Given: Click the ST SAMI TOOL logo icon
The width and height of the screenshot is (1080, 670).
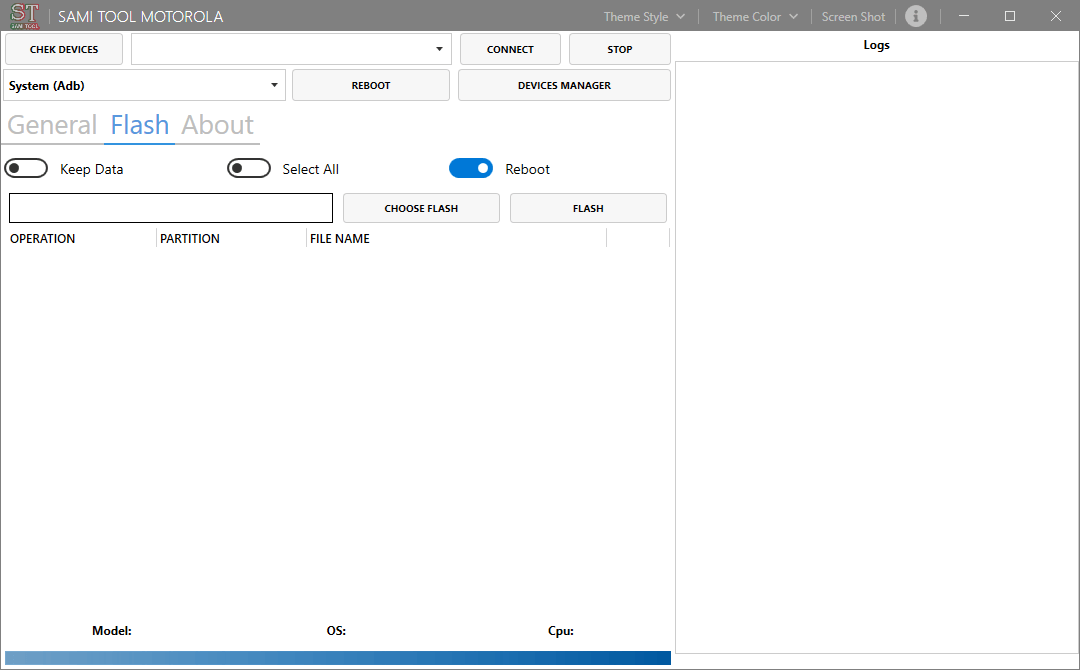Looking at the screenshot, I should 23,16.
